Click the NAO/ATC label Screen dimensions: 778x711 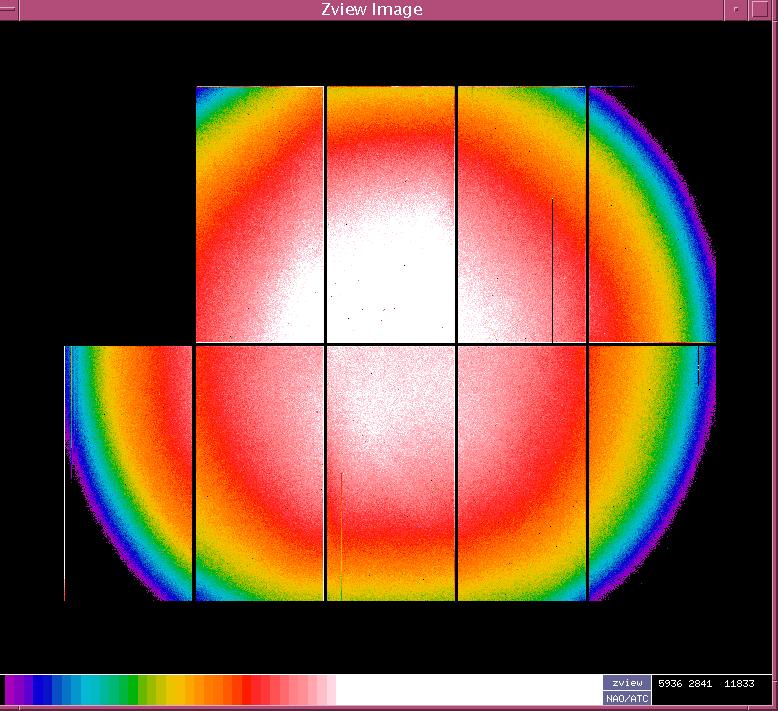(626, 698)
